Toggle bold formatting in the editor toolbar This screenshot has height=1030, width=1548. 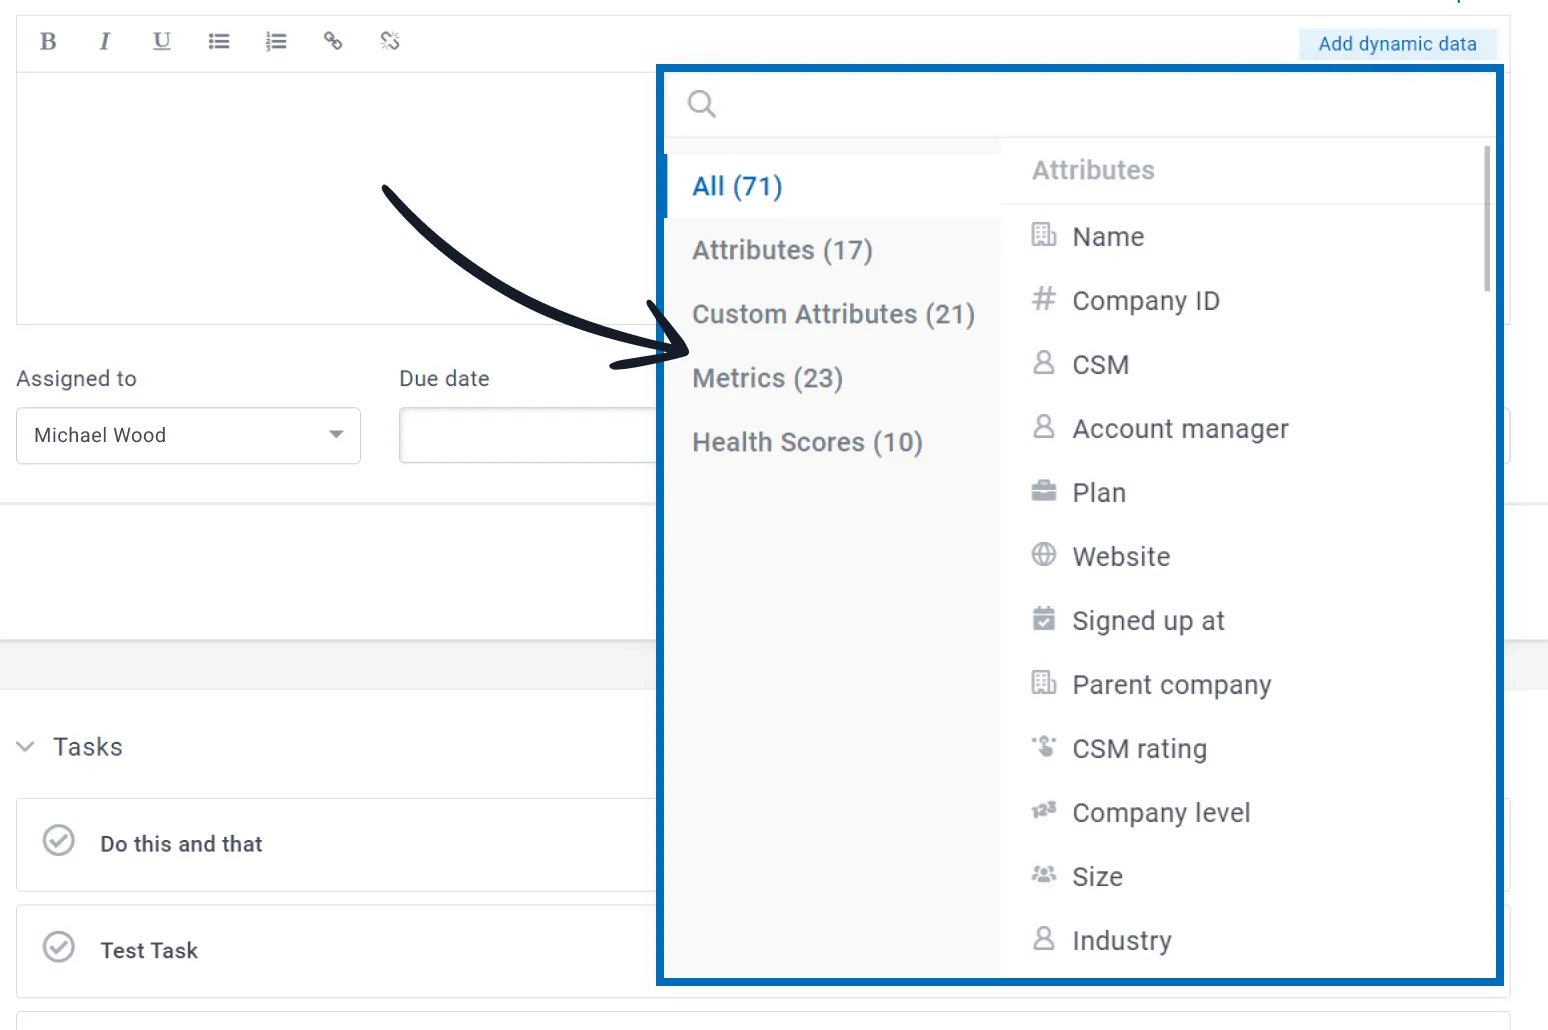pyautogui.click(x=48, y=41)
